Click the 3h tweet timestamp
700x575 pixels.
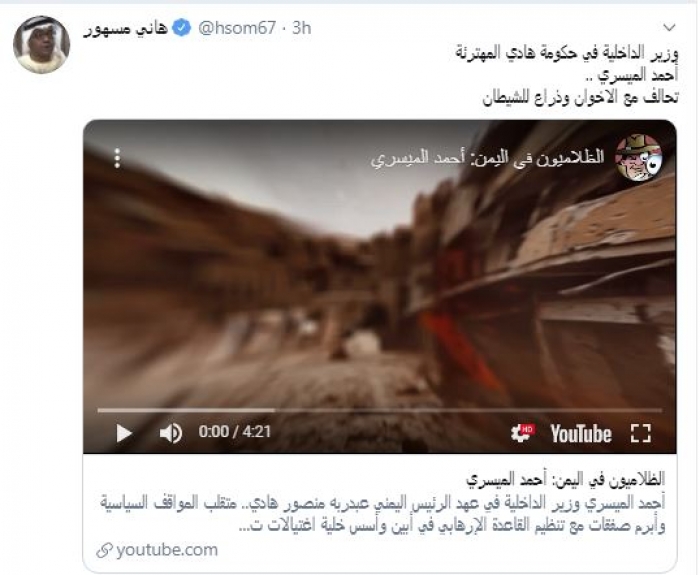(302, 28)
